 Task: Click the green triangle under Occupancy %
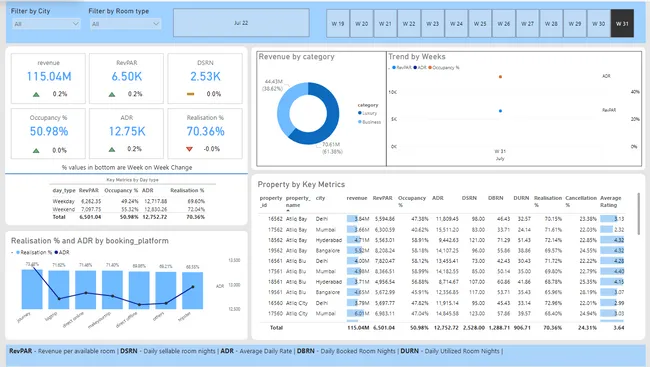36,151
